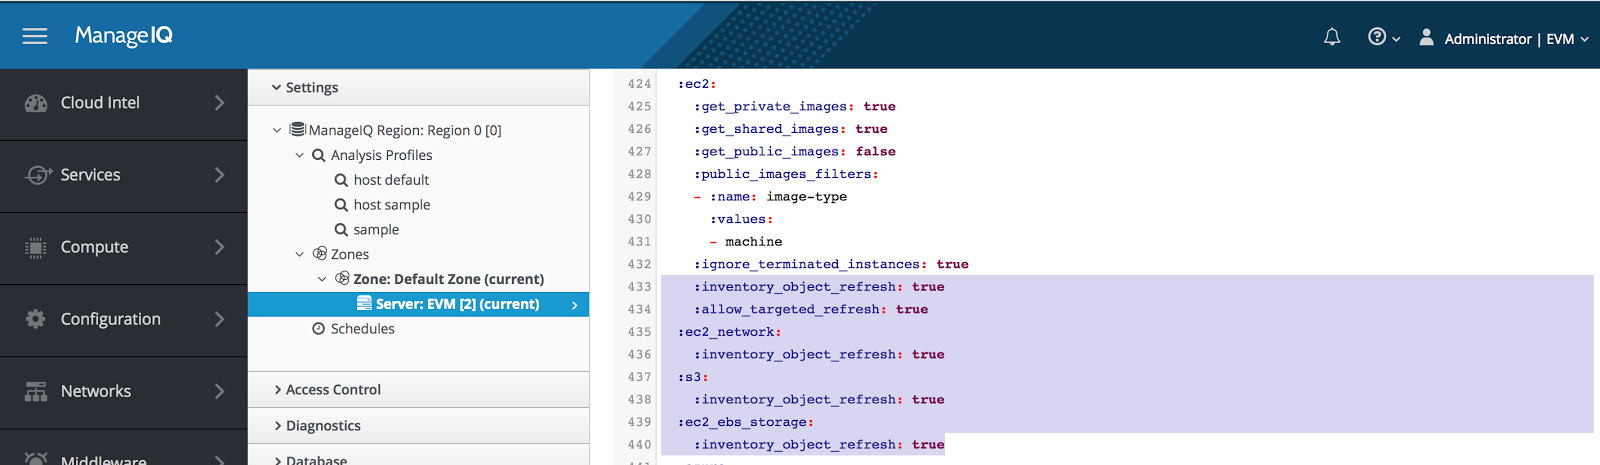Open the Services menu
This screenshot has width=1600, height=465.
123,176
